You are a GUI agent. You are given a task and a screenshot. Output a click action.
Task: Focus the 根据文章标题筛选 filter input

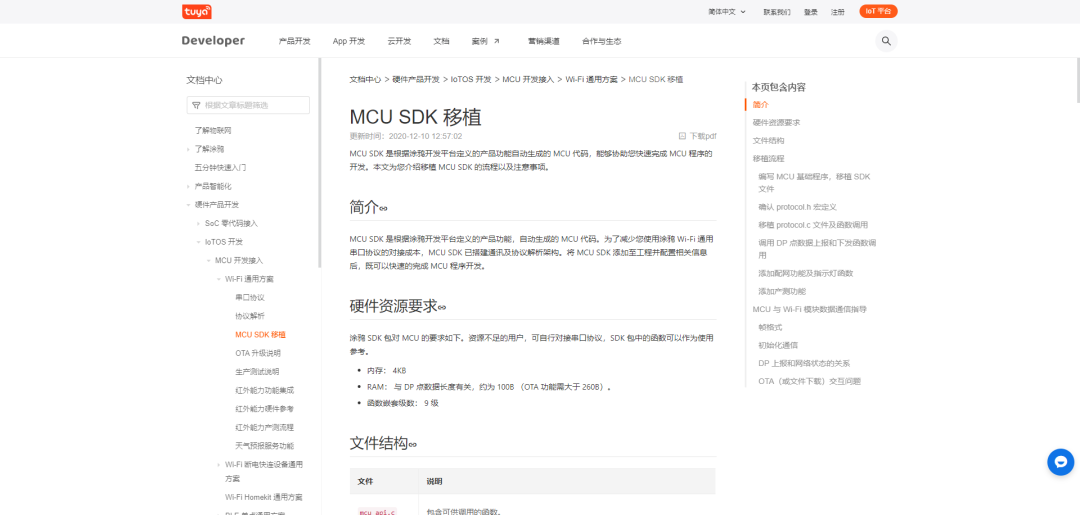pos(248,105)
